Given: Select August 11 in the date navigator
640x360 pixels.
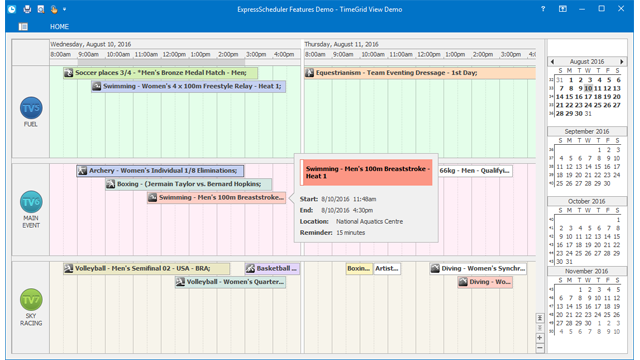Looking at the screenshot, I should coord(598,88).
